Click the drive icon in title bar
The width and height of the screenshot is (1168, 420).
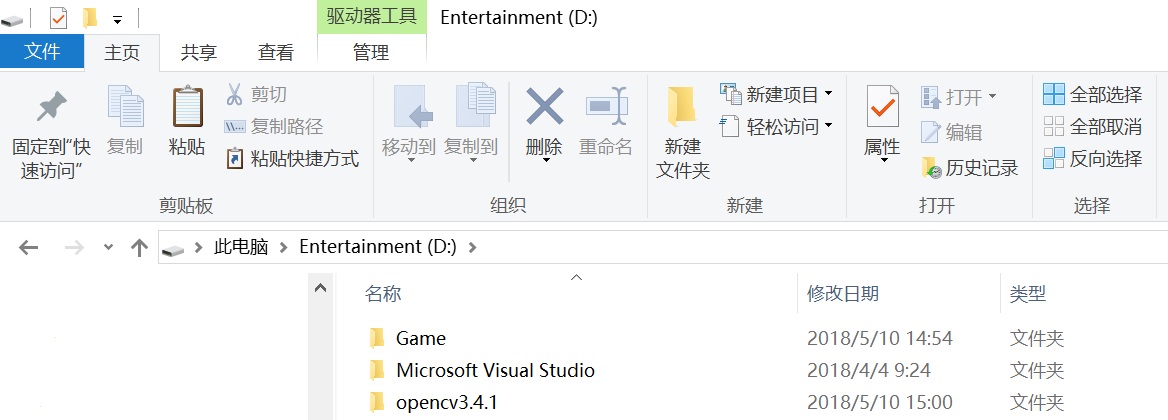click(x=11, y=19)
